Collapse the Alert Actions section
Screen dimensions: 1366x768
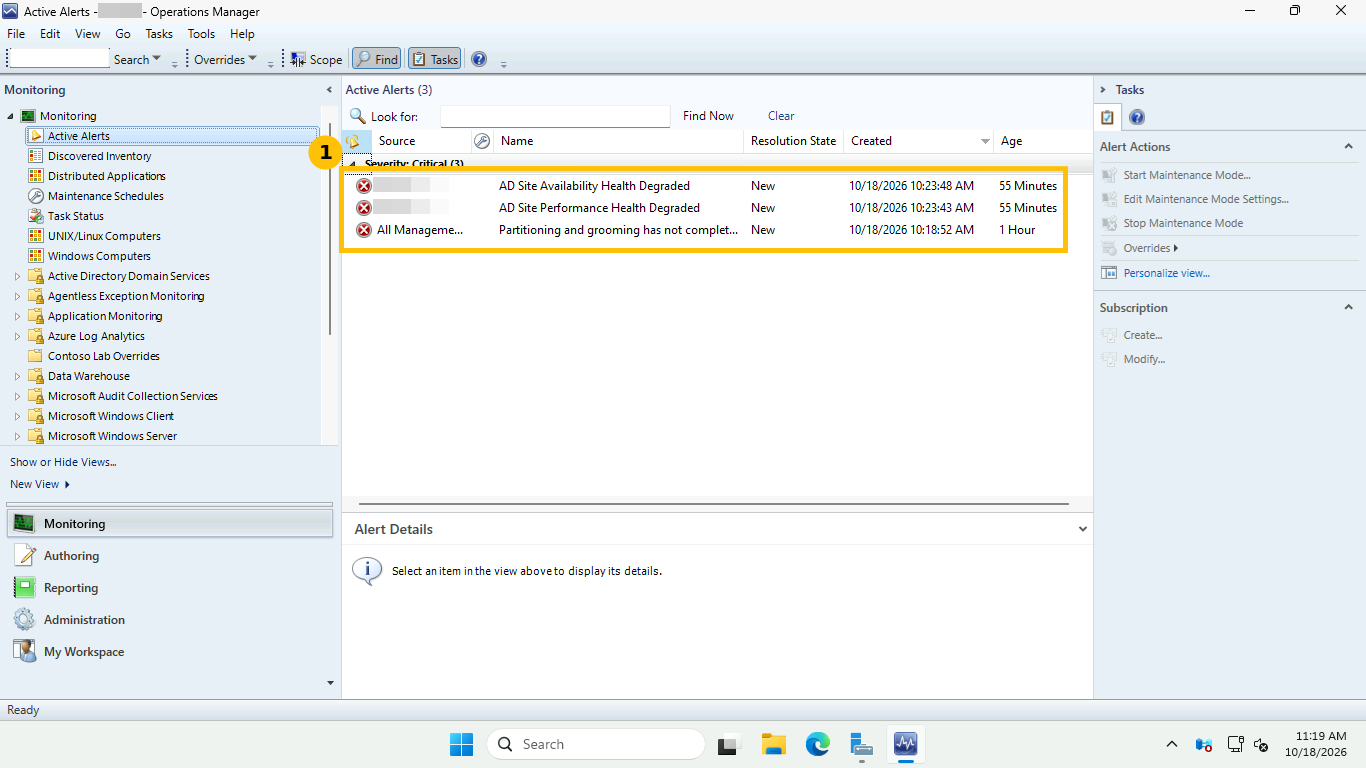[x=1348, y=147]
